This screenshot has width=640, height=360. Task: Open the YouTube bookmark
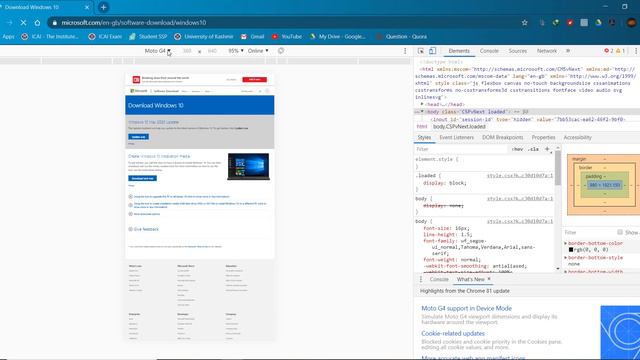pyautogui.click(x=287, y=37)
